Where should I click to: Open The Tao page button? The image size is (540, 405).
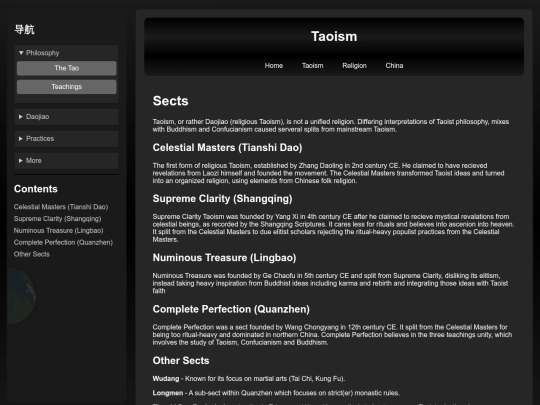pyautogui.click(x=66, y=68)
